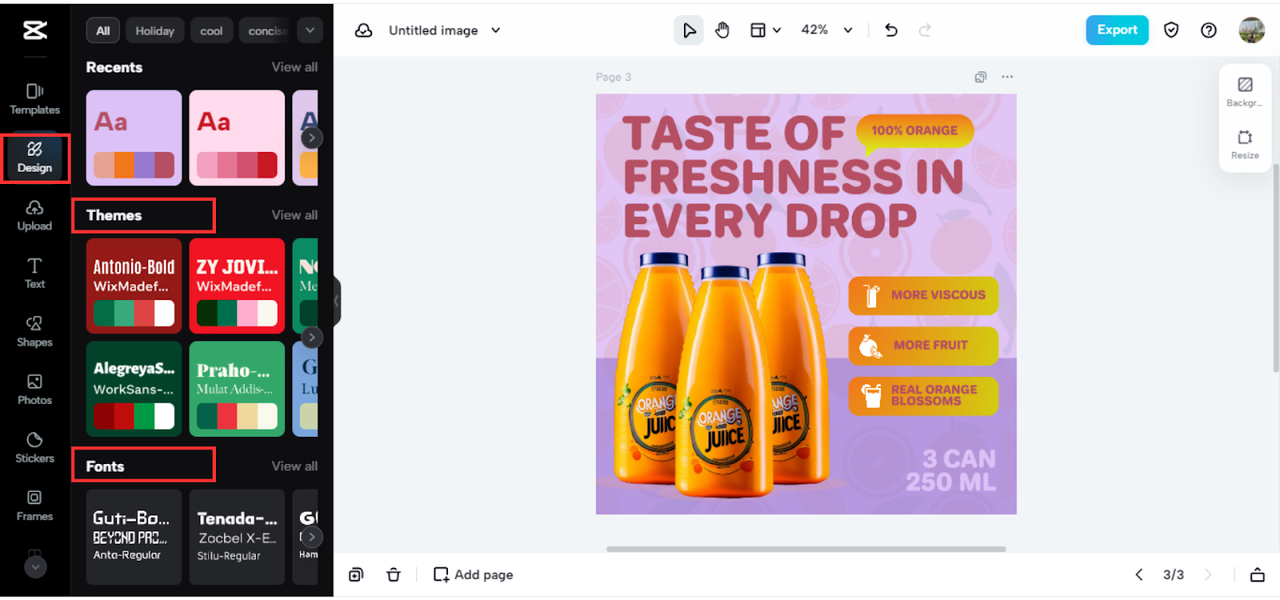
Task: Apply the Tenada font set
Action: coord(237,536)
